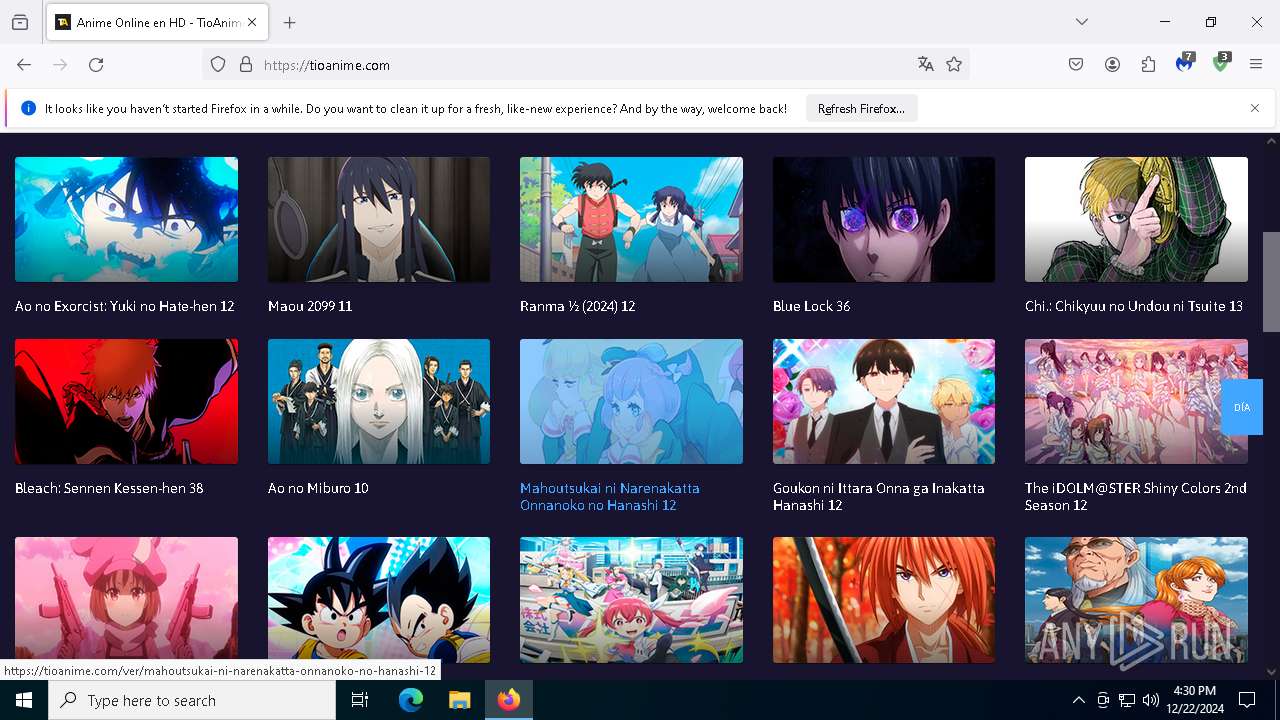Reload the current page

tap(96, 65)
